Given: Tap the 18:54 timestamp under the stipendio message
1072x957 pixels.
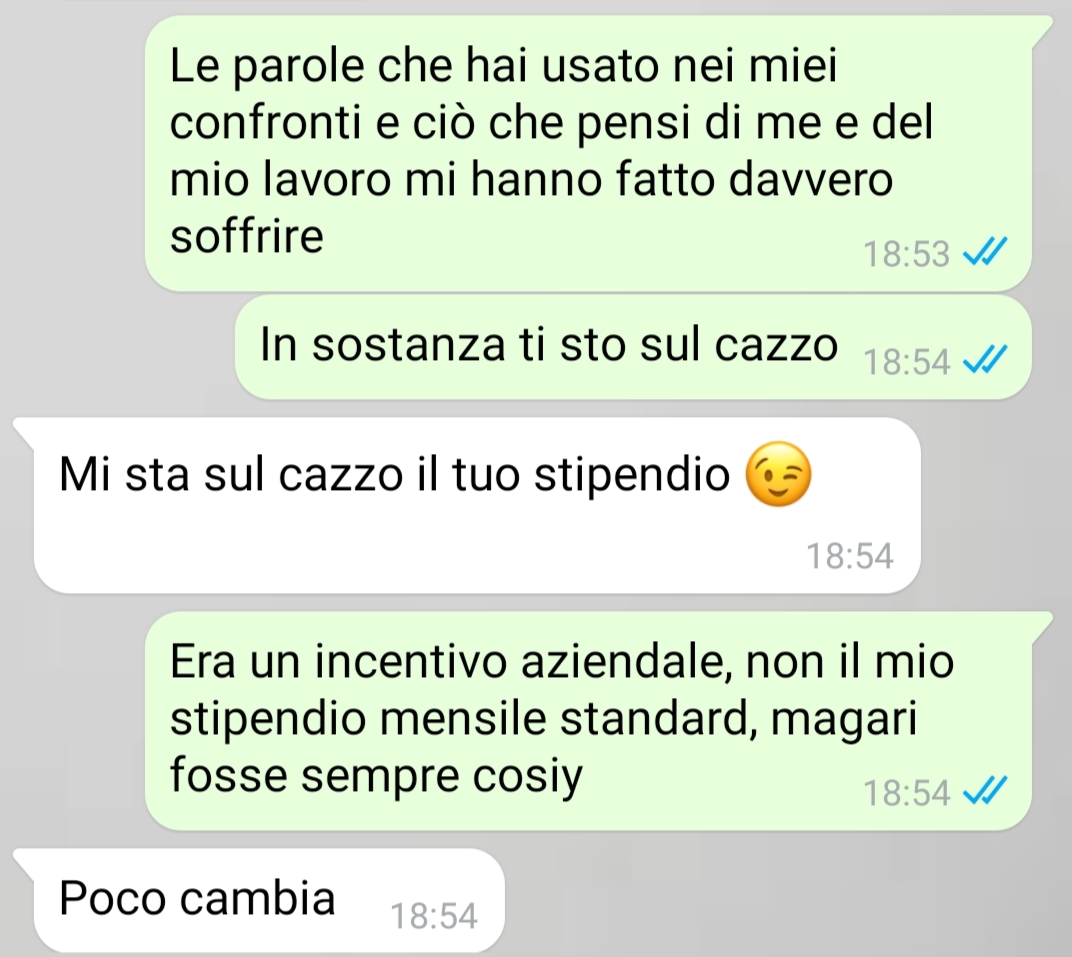Looking at the screenshot, I should [850, 556].
